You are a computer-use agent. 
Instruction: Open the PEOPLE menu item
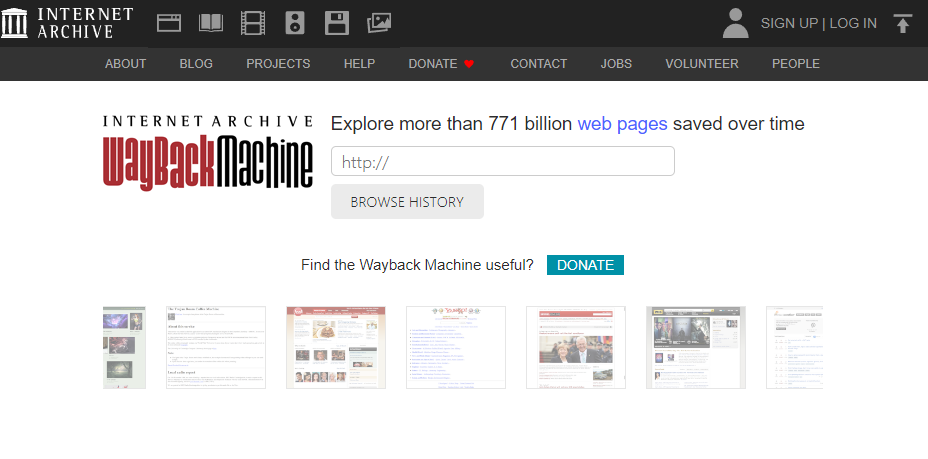pos(795,64)
